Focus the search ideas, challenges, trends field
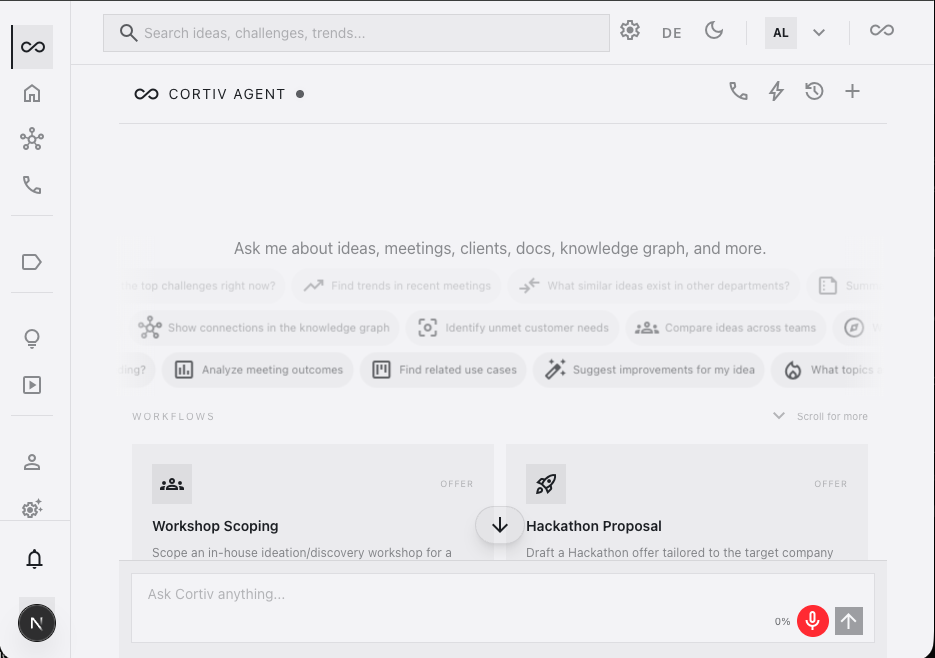 [357, 33]
